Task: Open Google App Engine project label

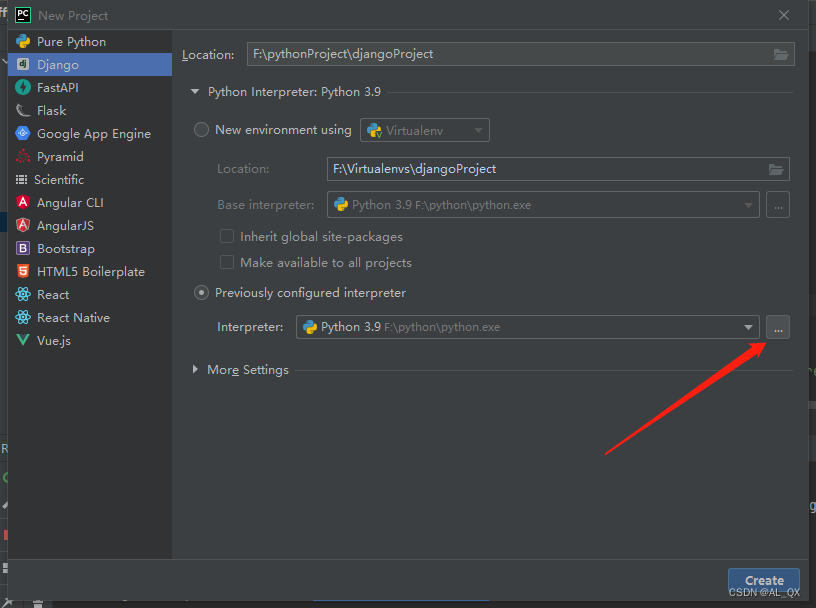Action: [94, 134]
